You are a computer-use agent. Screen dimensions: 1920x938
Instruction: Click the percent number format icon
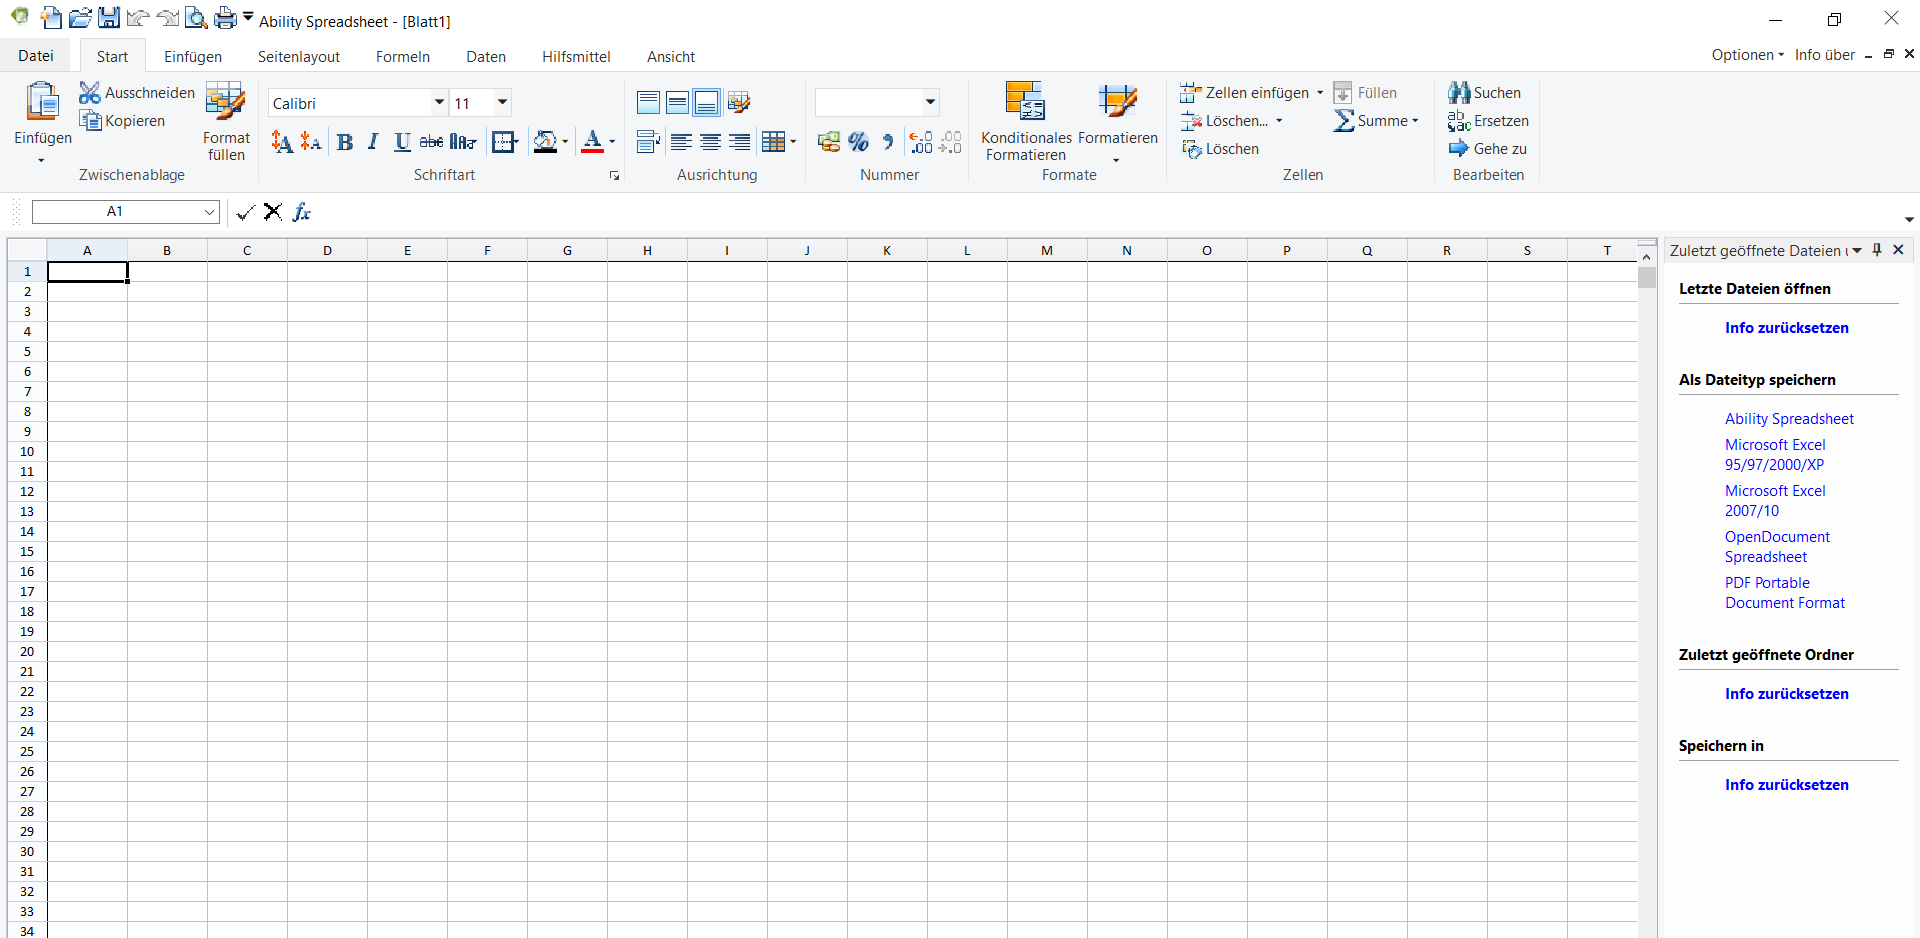tap(858, 142)
